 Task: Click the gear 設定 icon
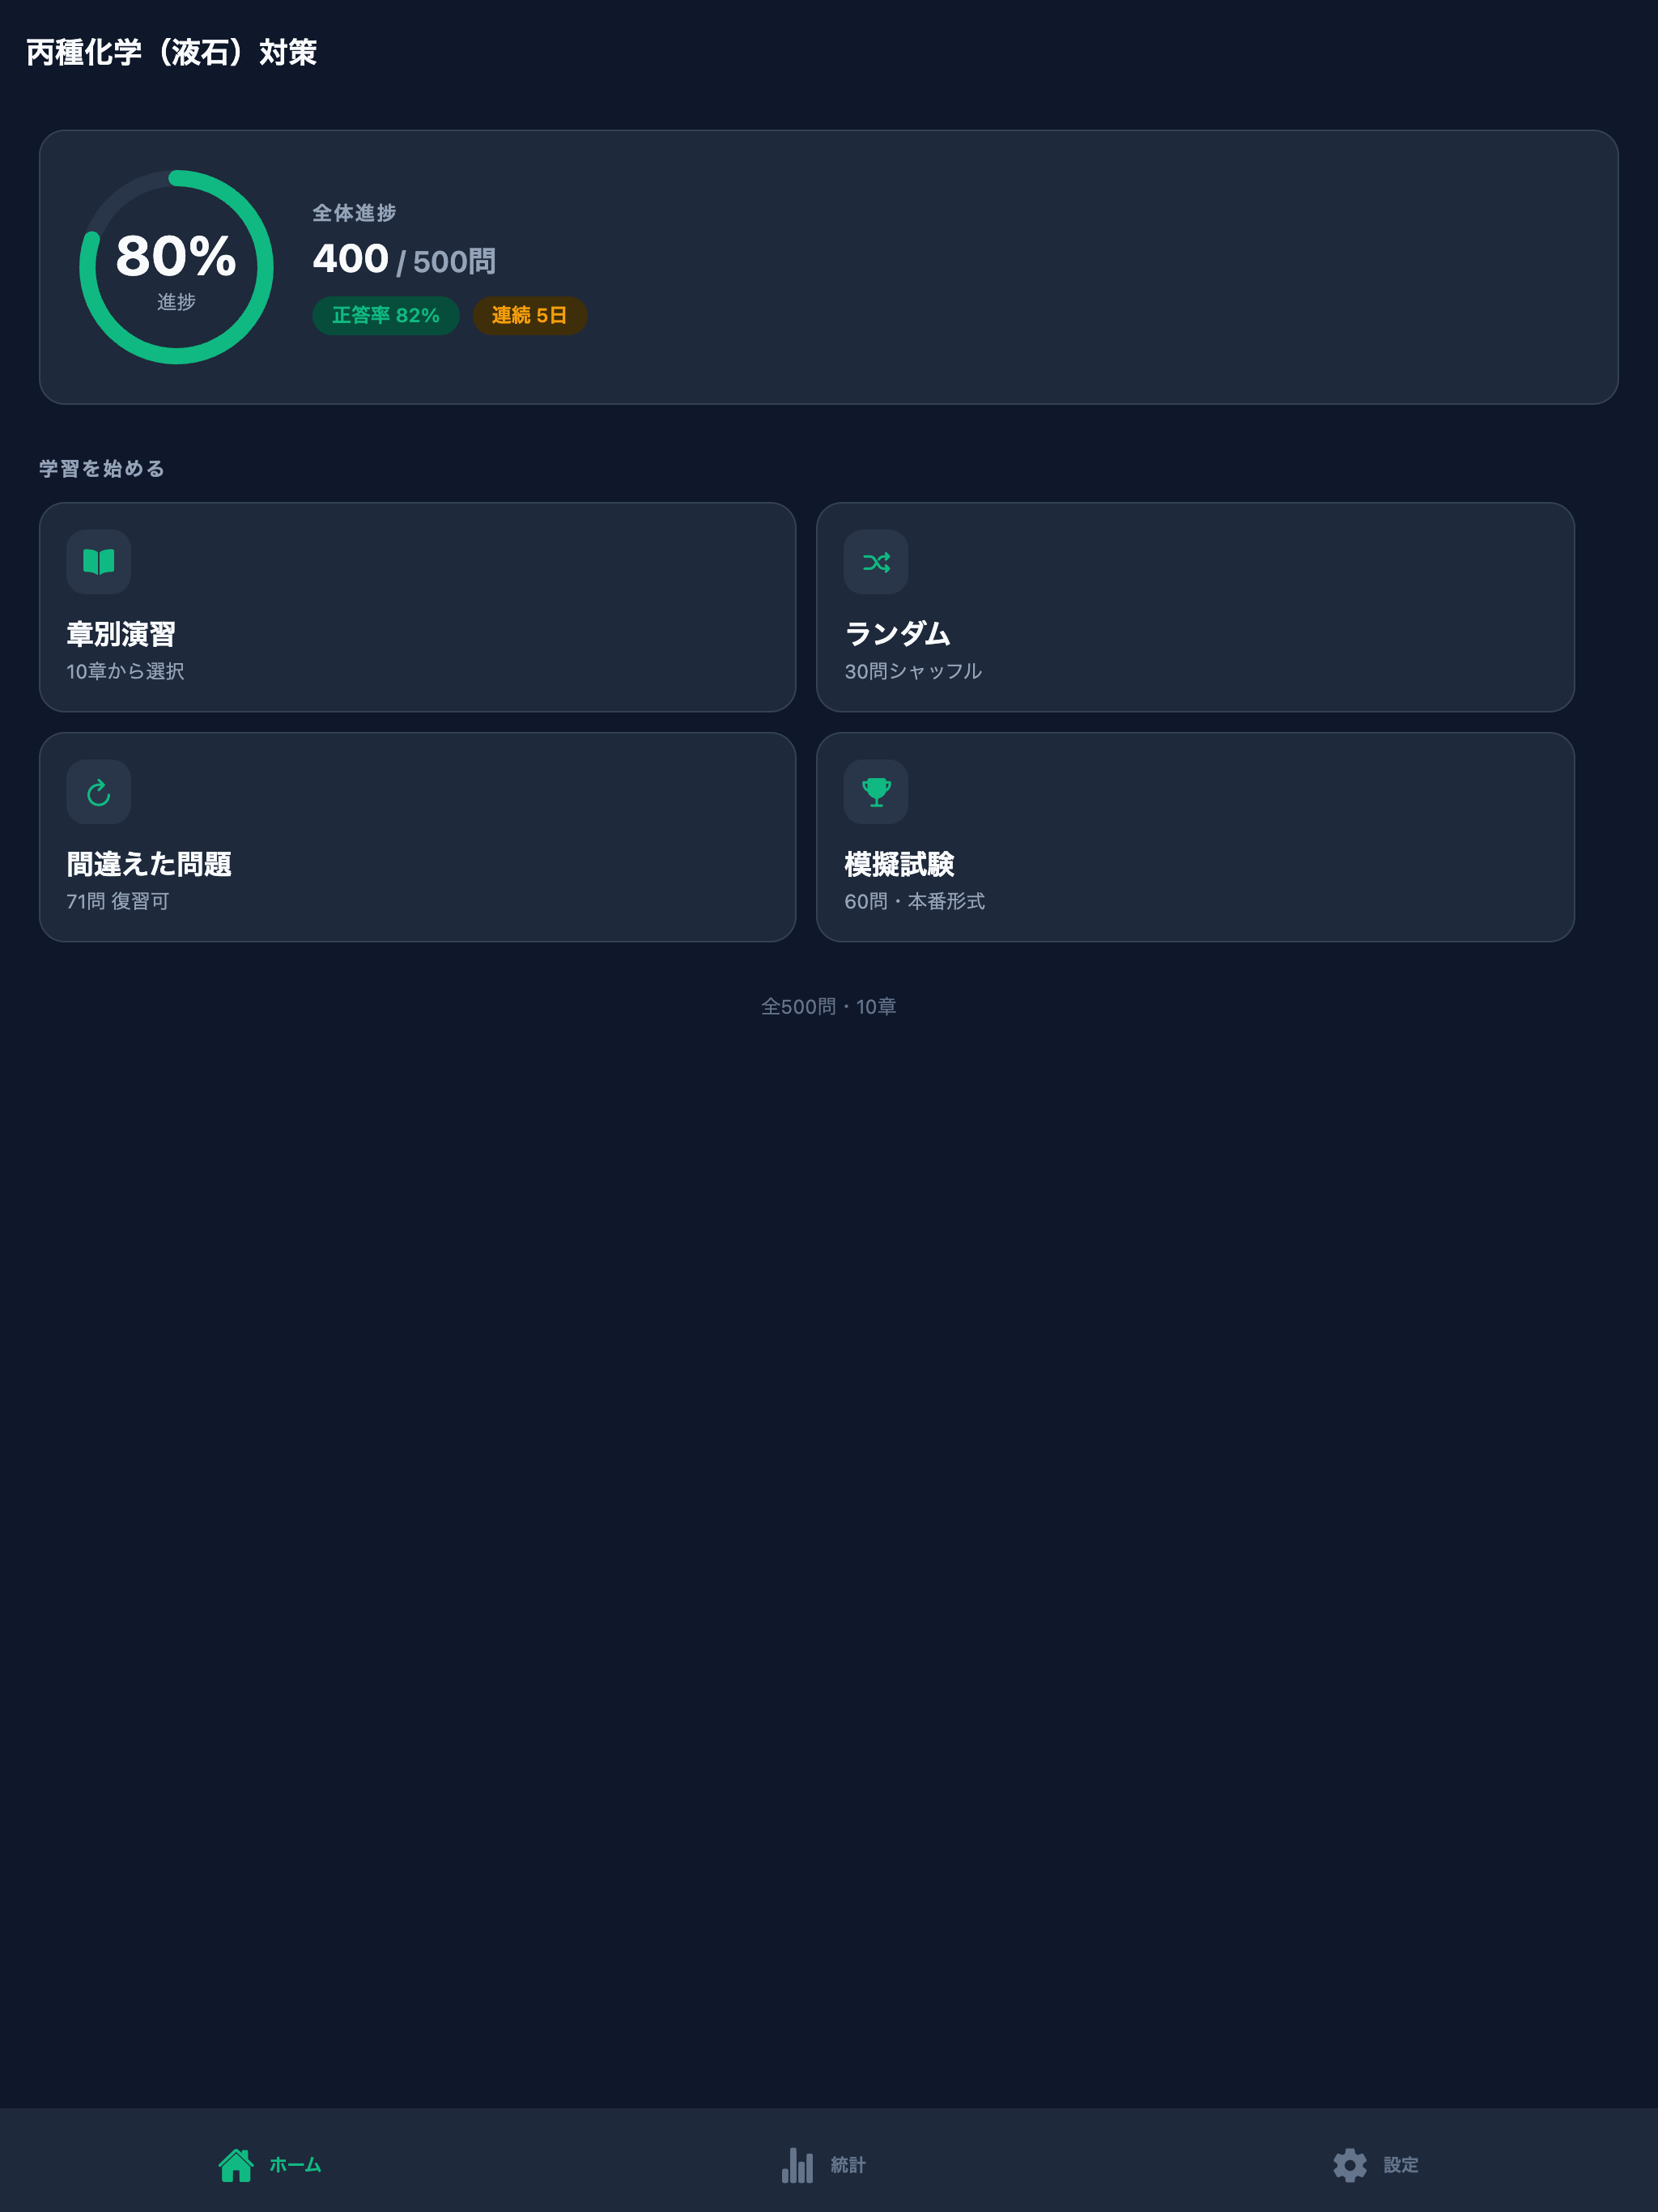point(1350,2165)
